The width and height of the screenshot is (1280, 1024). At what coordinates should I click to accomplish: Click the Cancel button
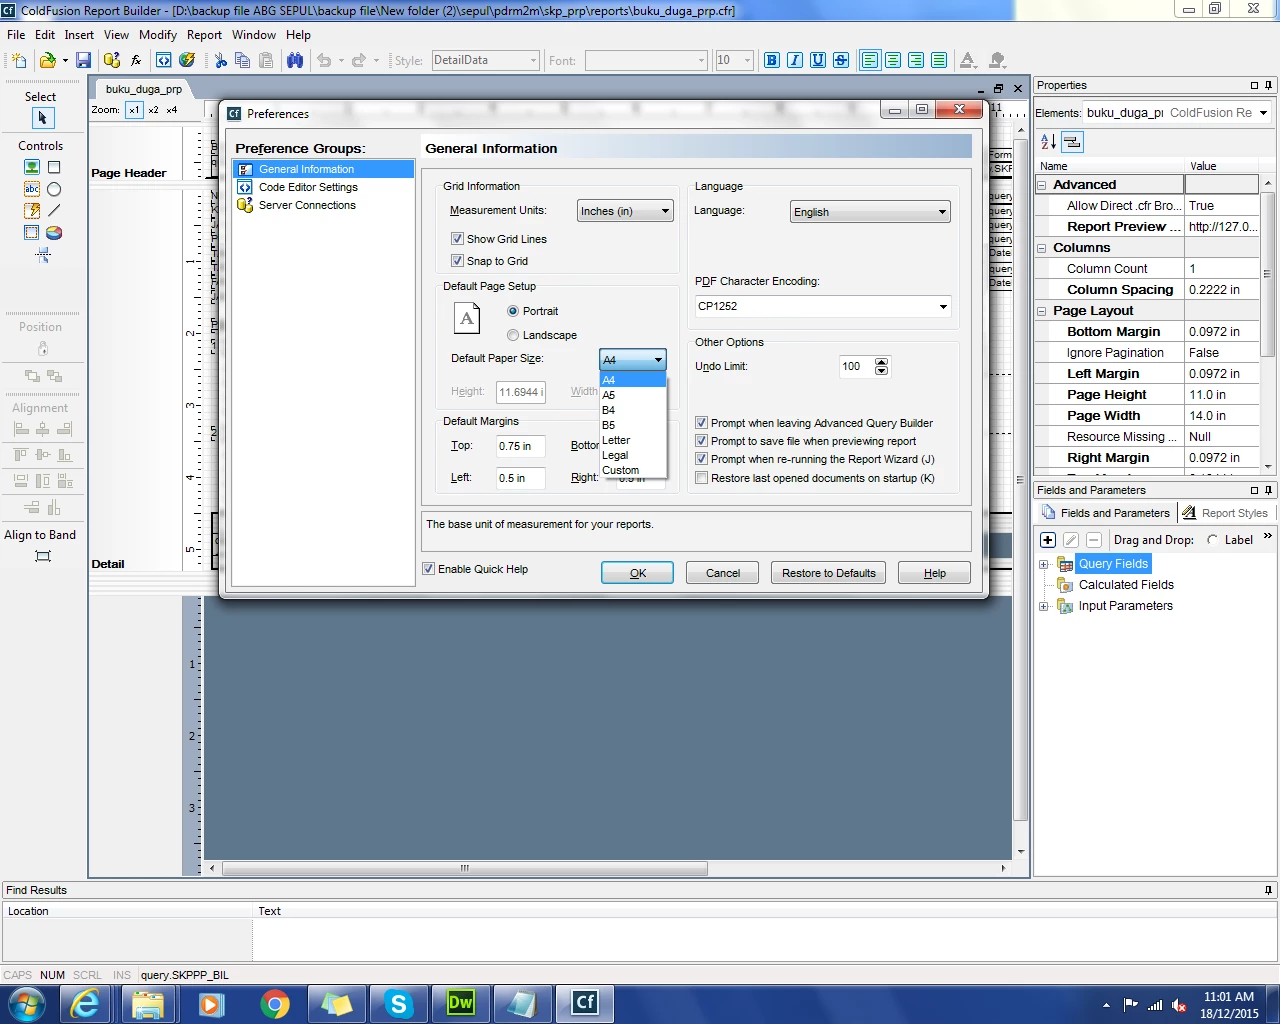point(723,573)
